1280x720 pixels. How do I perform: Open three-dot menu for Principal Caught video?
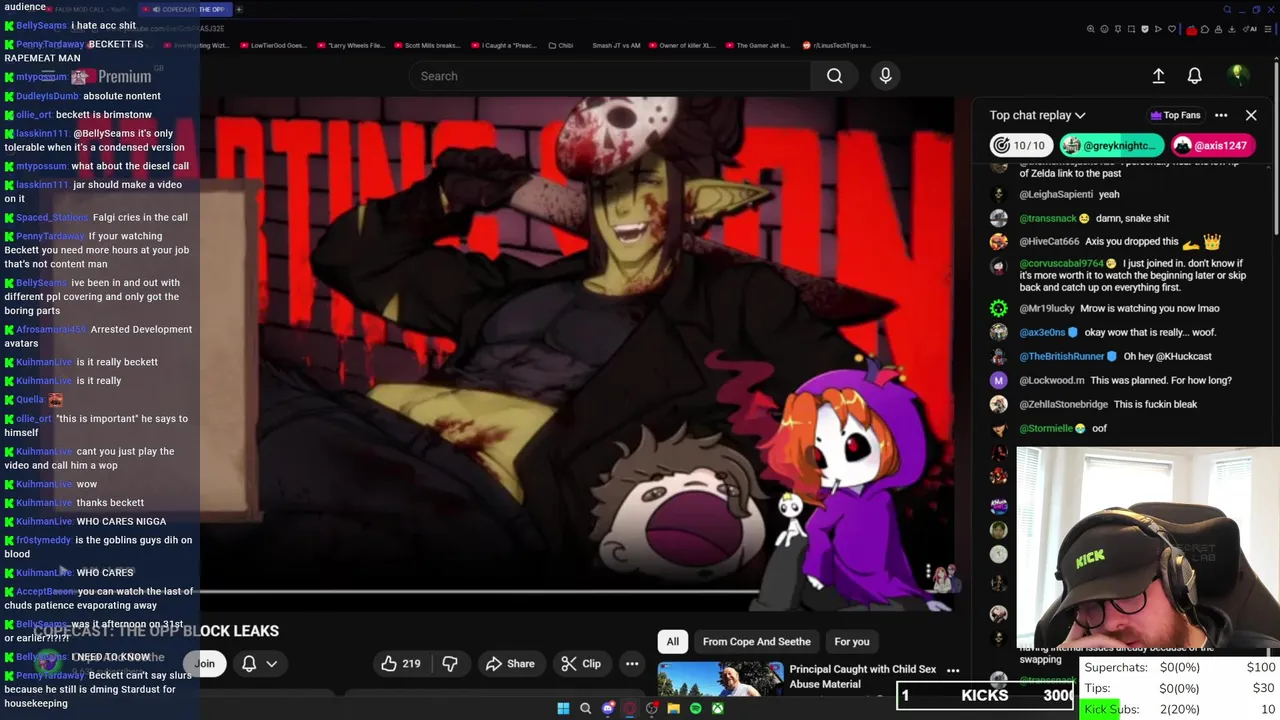pos(953,671)
